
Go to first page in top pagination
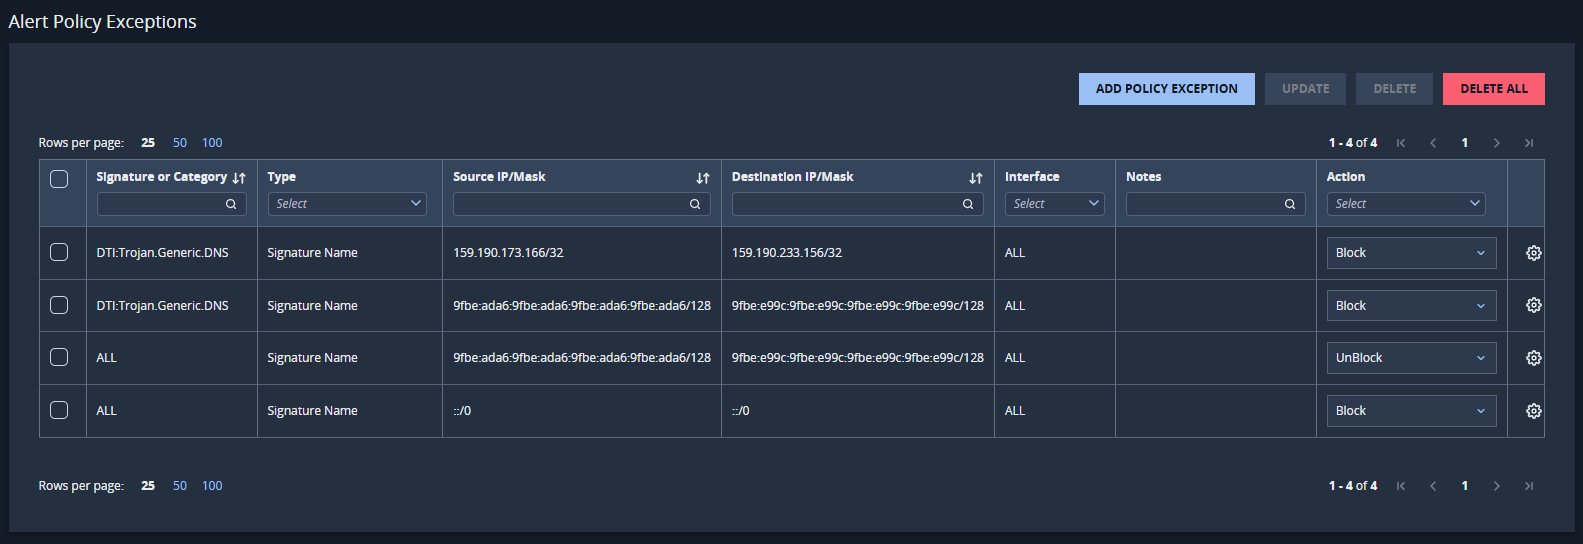[x=1401, y=143]
